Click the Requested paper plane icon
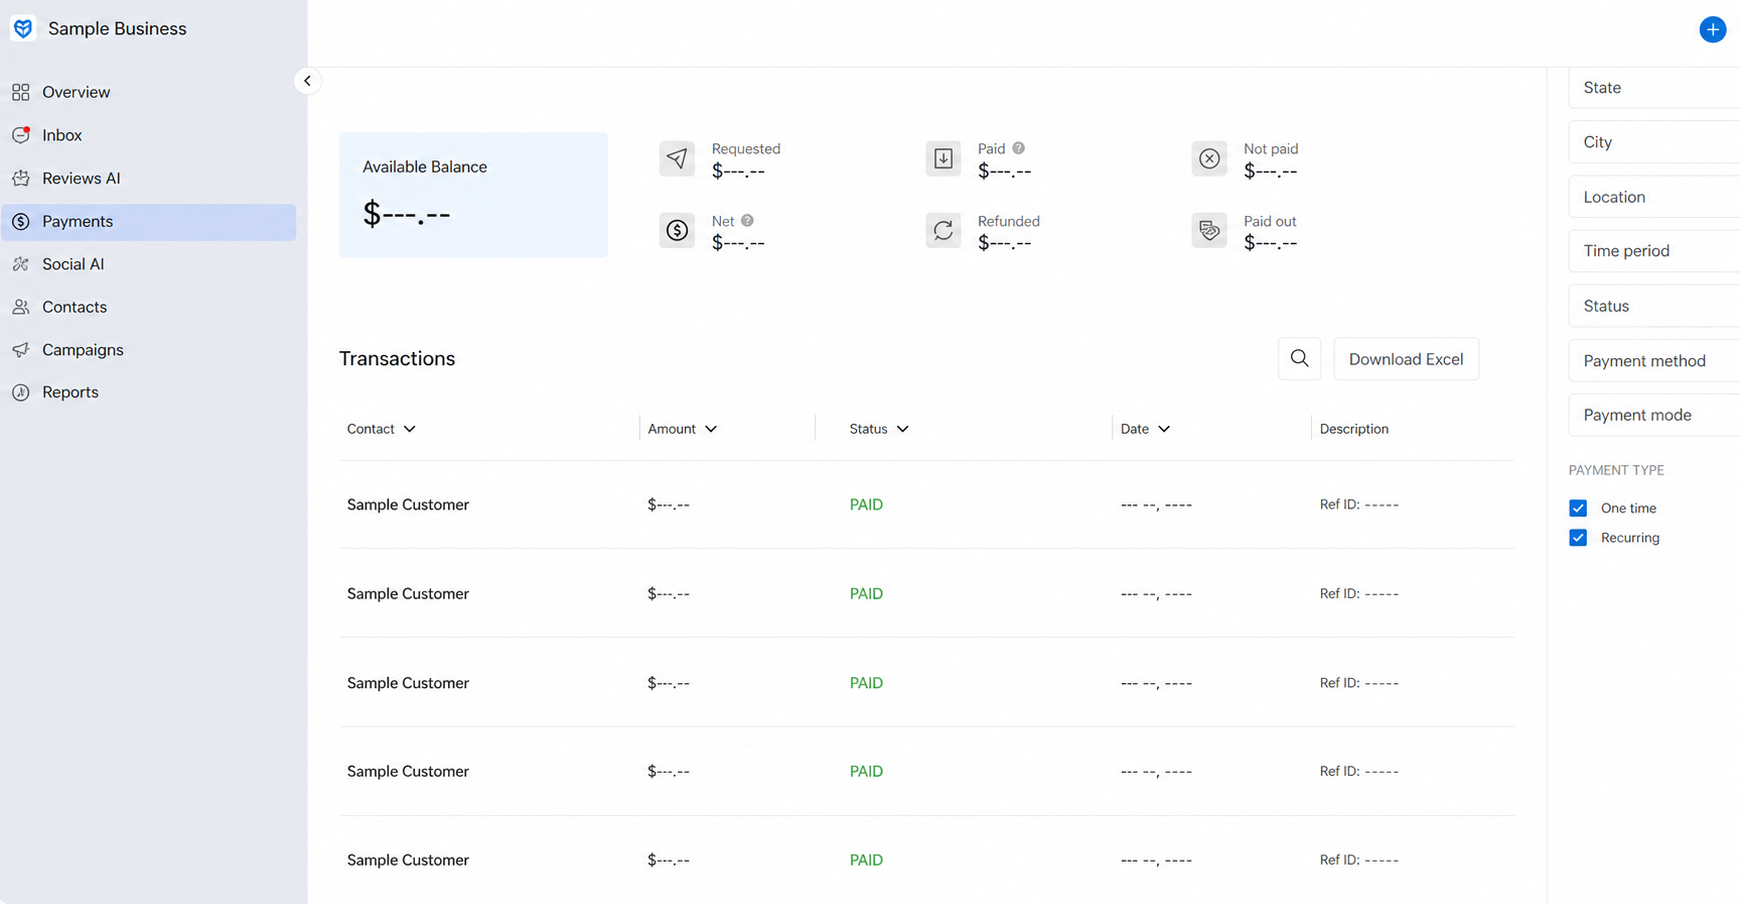The image size is (1740, 904). (677, 158)
